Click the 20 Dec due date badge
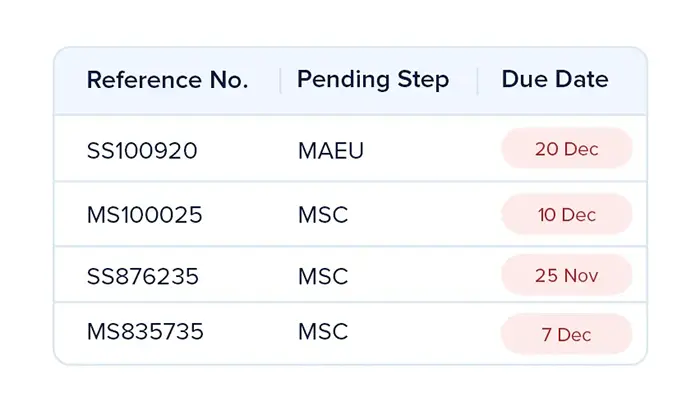 click(566, 149)
